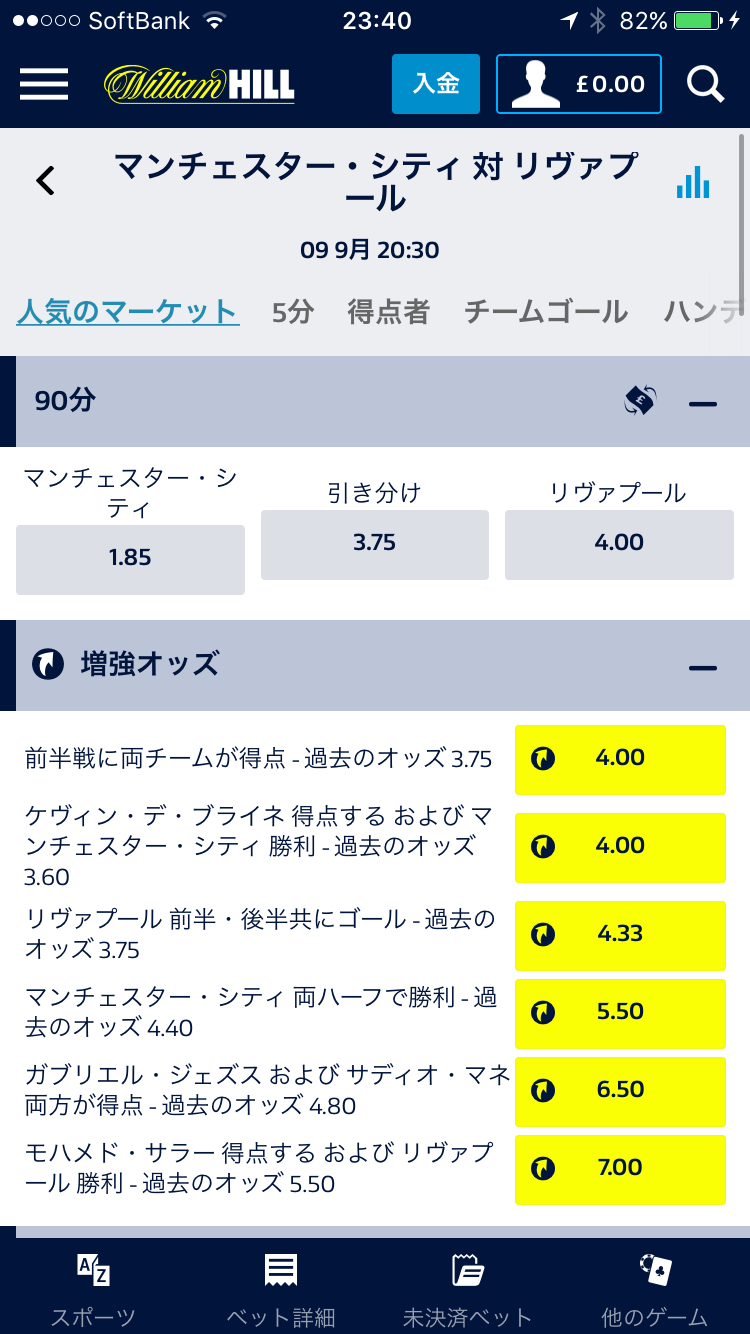
Task: Open ベット詳細 betslip in bottom bar
Action: [280, 1289]
